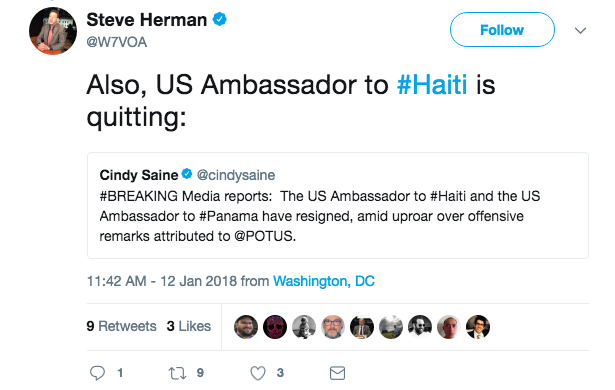View the 9 Retweets list
Screen dimensions: 615x390
click(122, 326)
